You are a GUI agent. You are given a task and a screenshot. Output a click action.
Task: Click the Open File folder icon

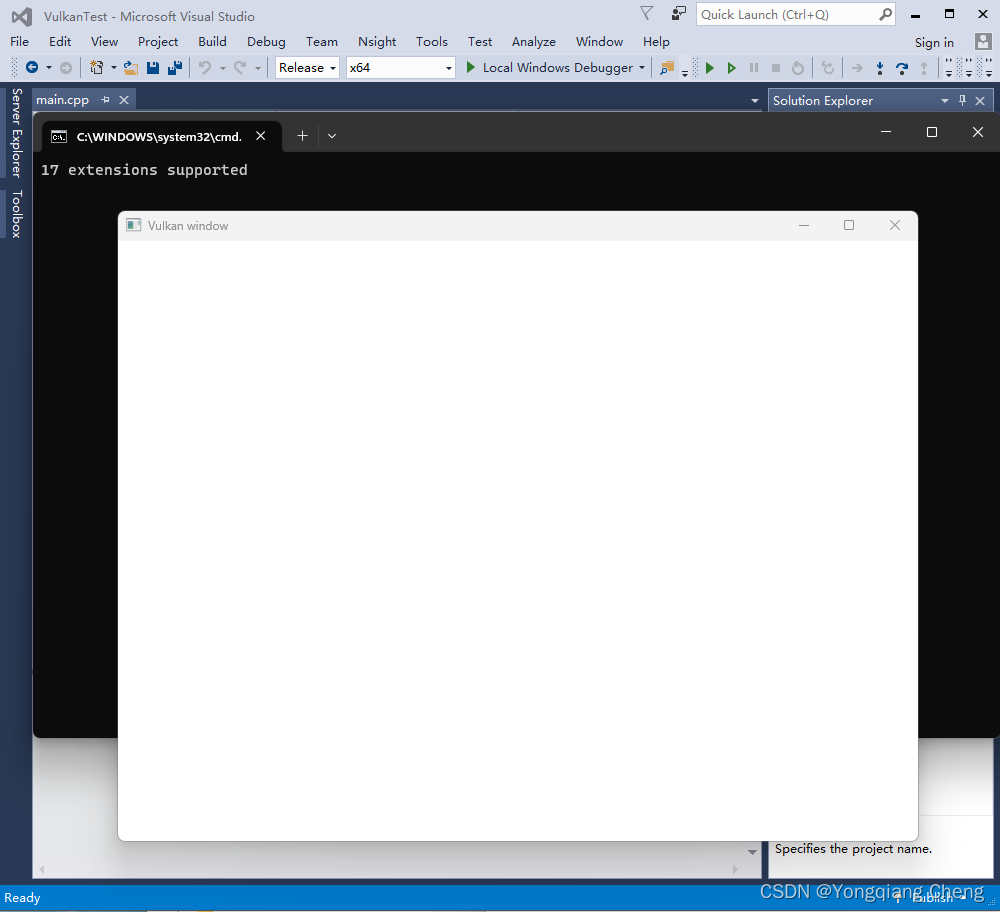pyautogui.click(x=131, y=68)
